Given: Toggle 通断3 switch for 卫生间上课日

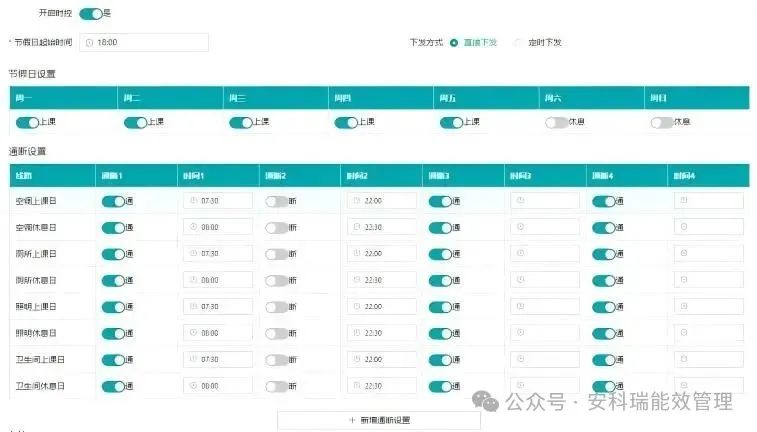Looking at the screenshot, I should [x=440, y=360].
